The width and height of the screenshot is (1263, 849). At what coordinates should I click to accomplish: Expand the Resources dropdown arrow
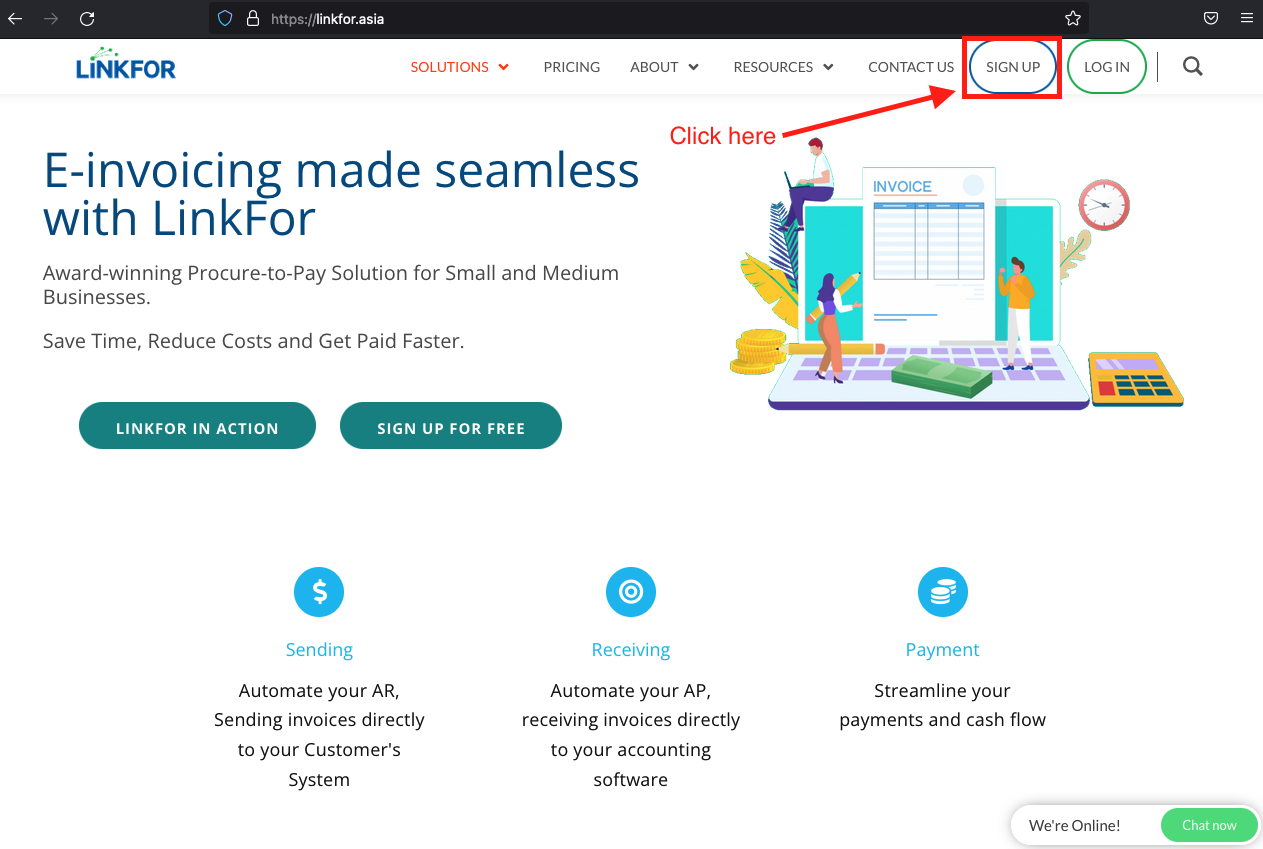click(x=828, y=67)
